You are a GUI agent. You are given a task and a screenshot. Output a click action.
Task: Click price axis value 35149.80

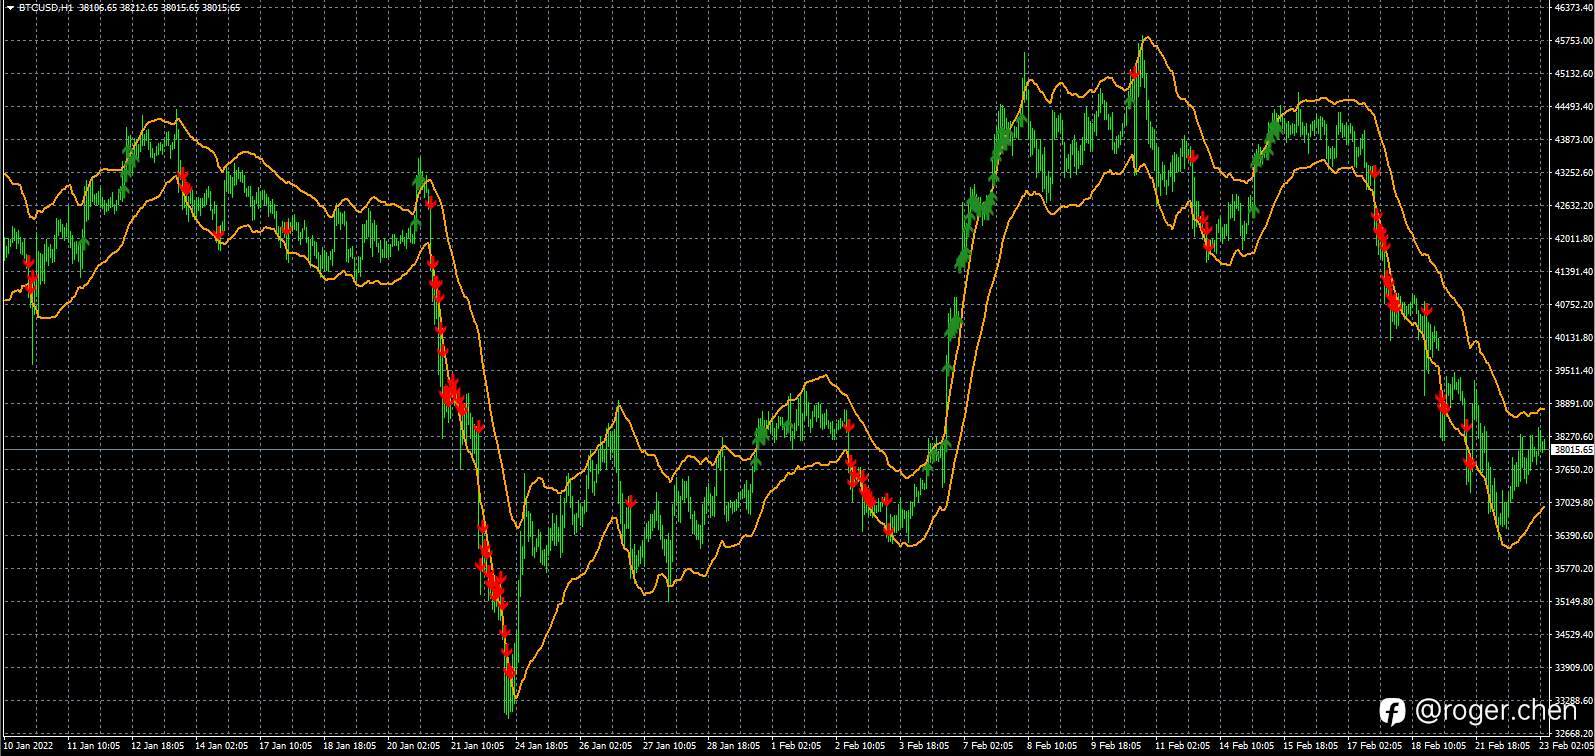pos(1573,601)
